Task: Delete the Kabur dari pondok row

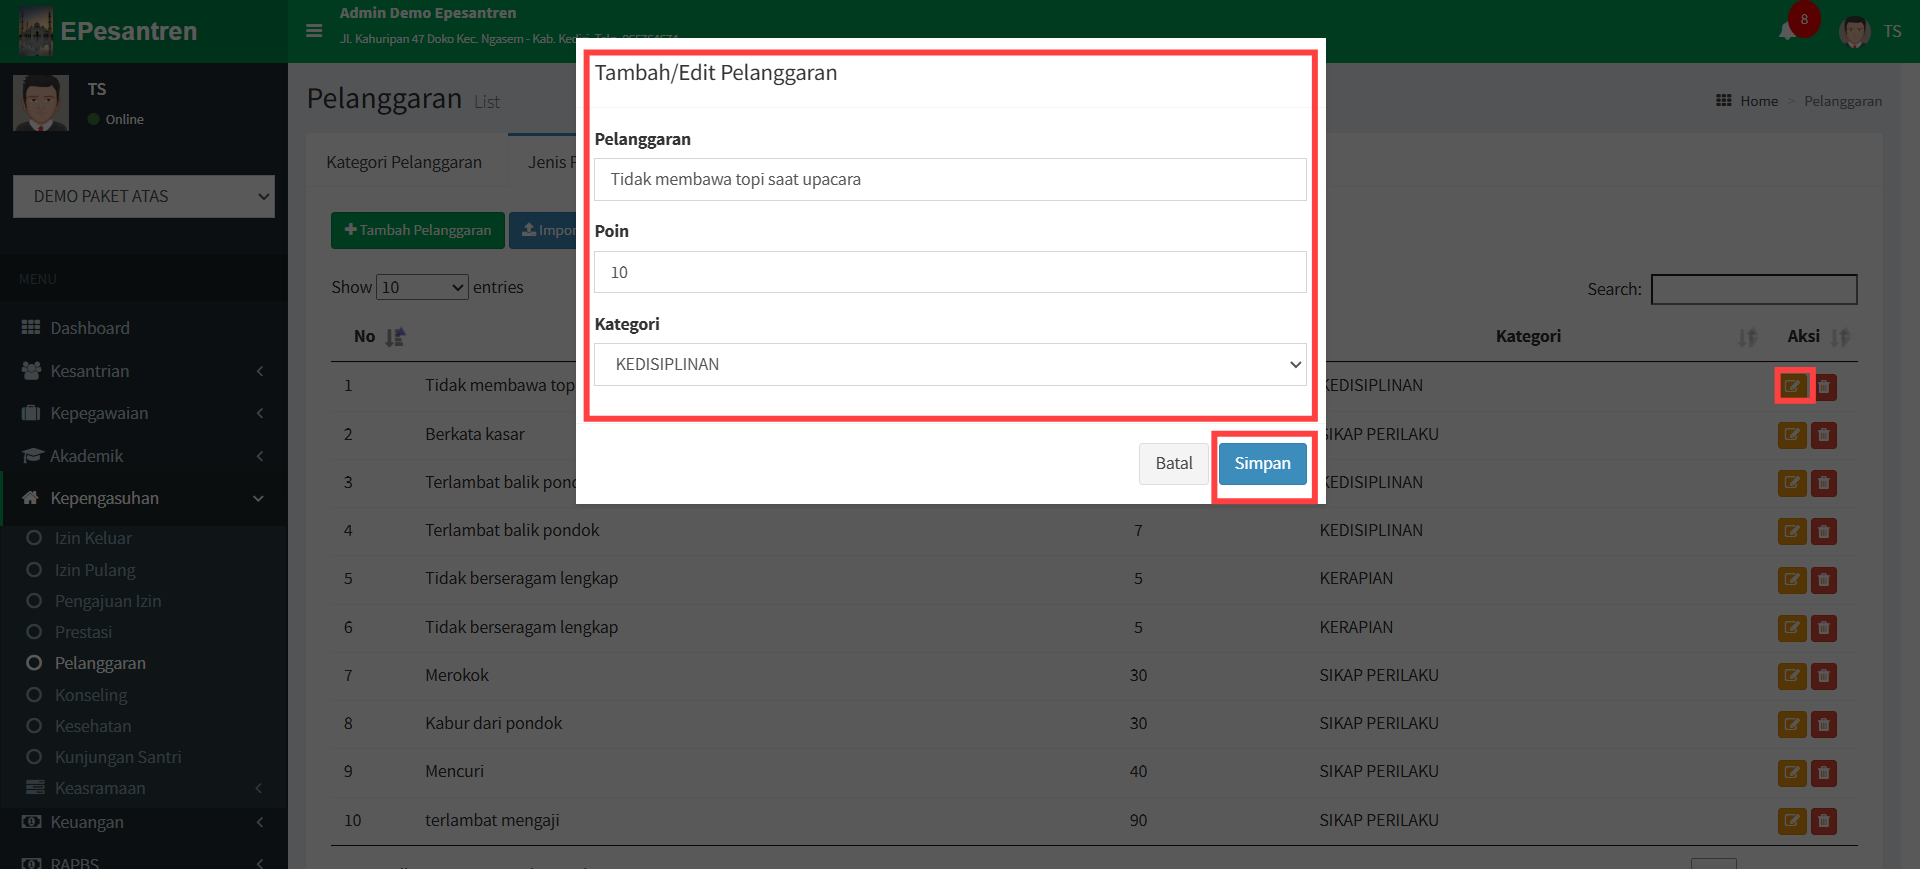Action: point(1824,724)
